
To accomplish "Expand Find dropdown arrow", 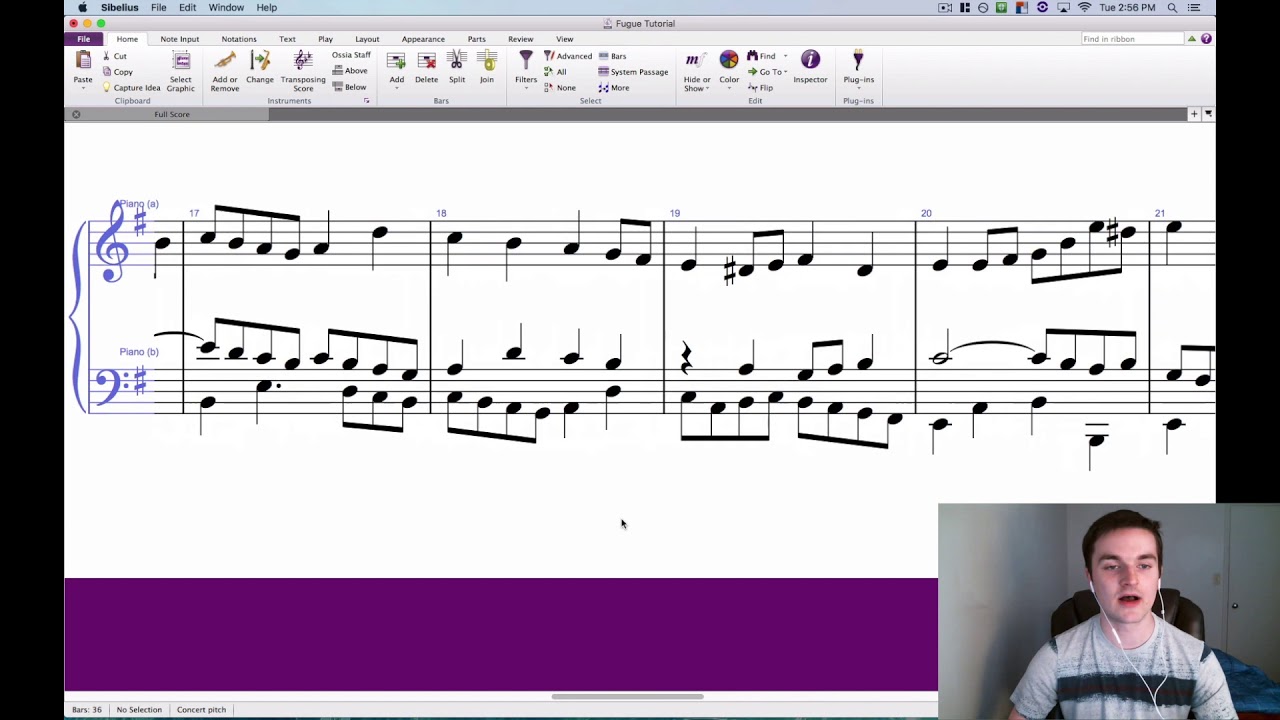I will click(785, 56).
